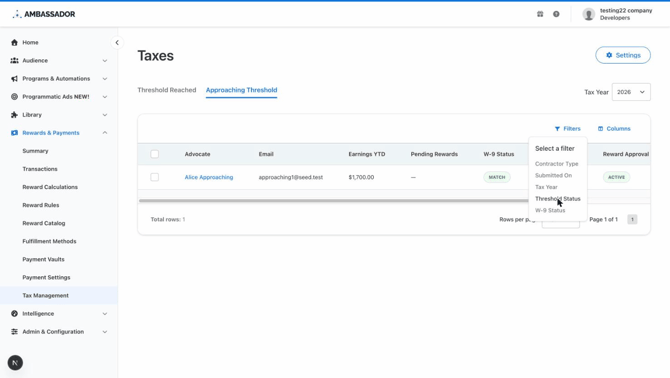Viewport: 670px width, 378px height.
Task: Click the Total rows: 1 text
Action: click(x=168, y=220)
